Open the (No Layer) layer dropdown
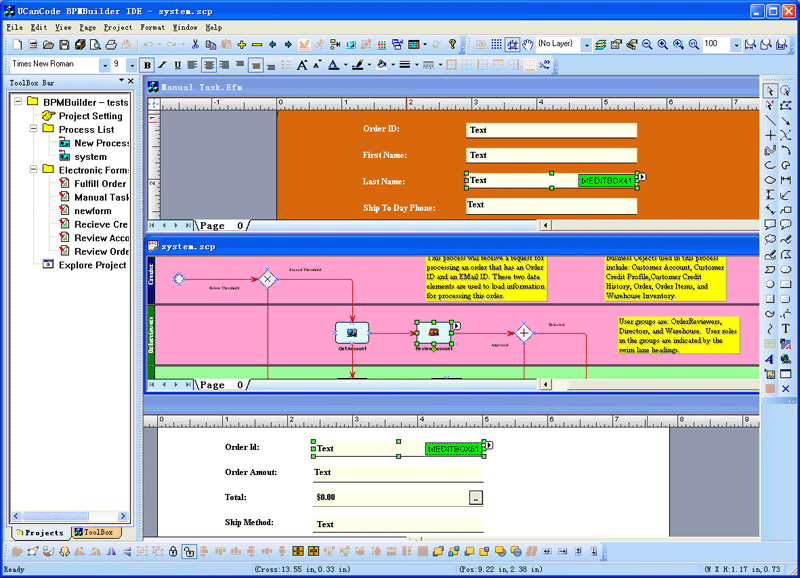800x578 pixels. click(x=586, y=45)
